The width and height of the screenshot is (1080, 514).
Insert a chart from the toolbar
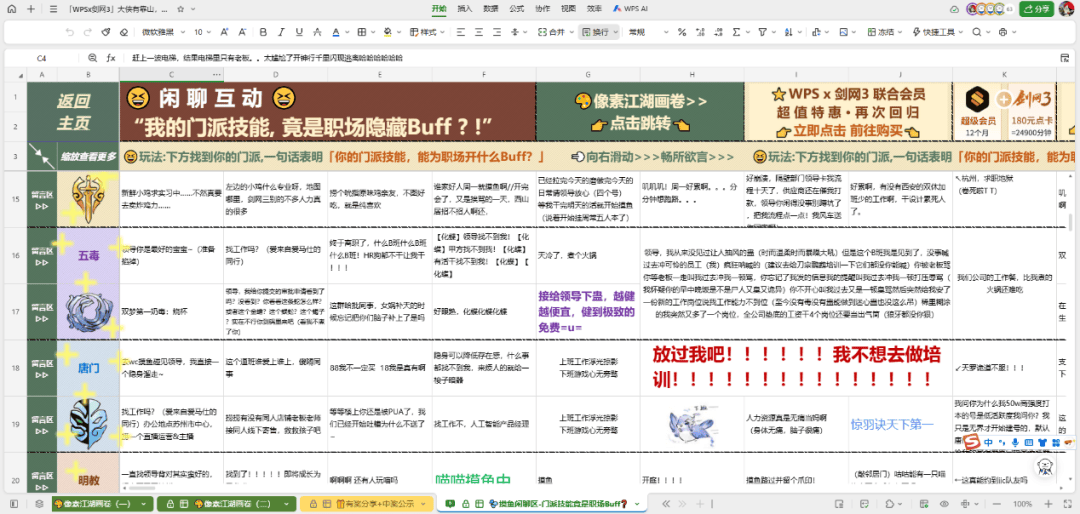[815, 32]
